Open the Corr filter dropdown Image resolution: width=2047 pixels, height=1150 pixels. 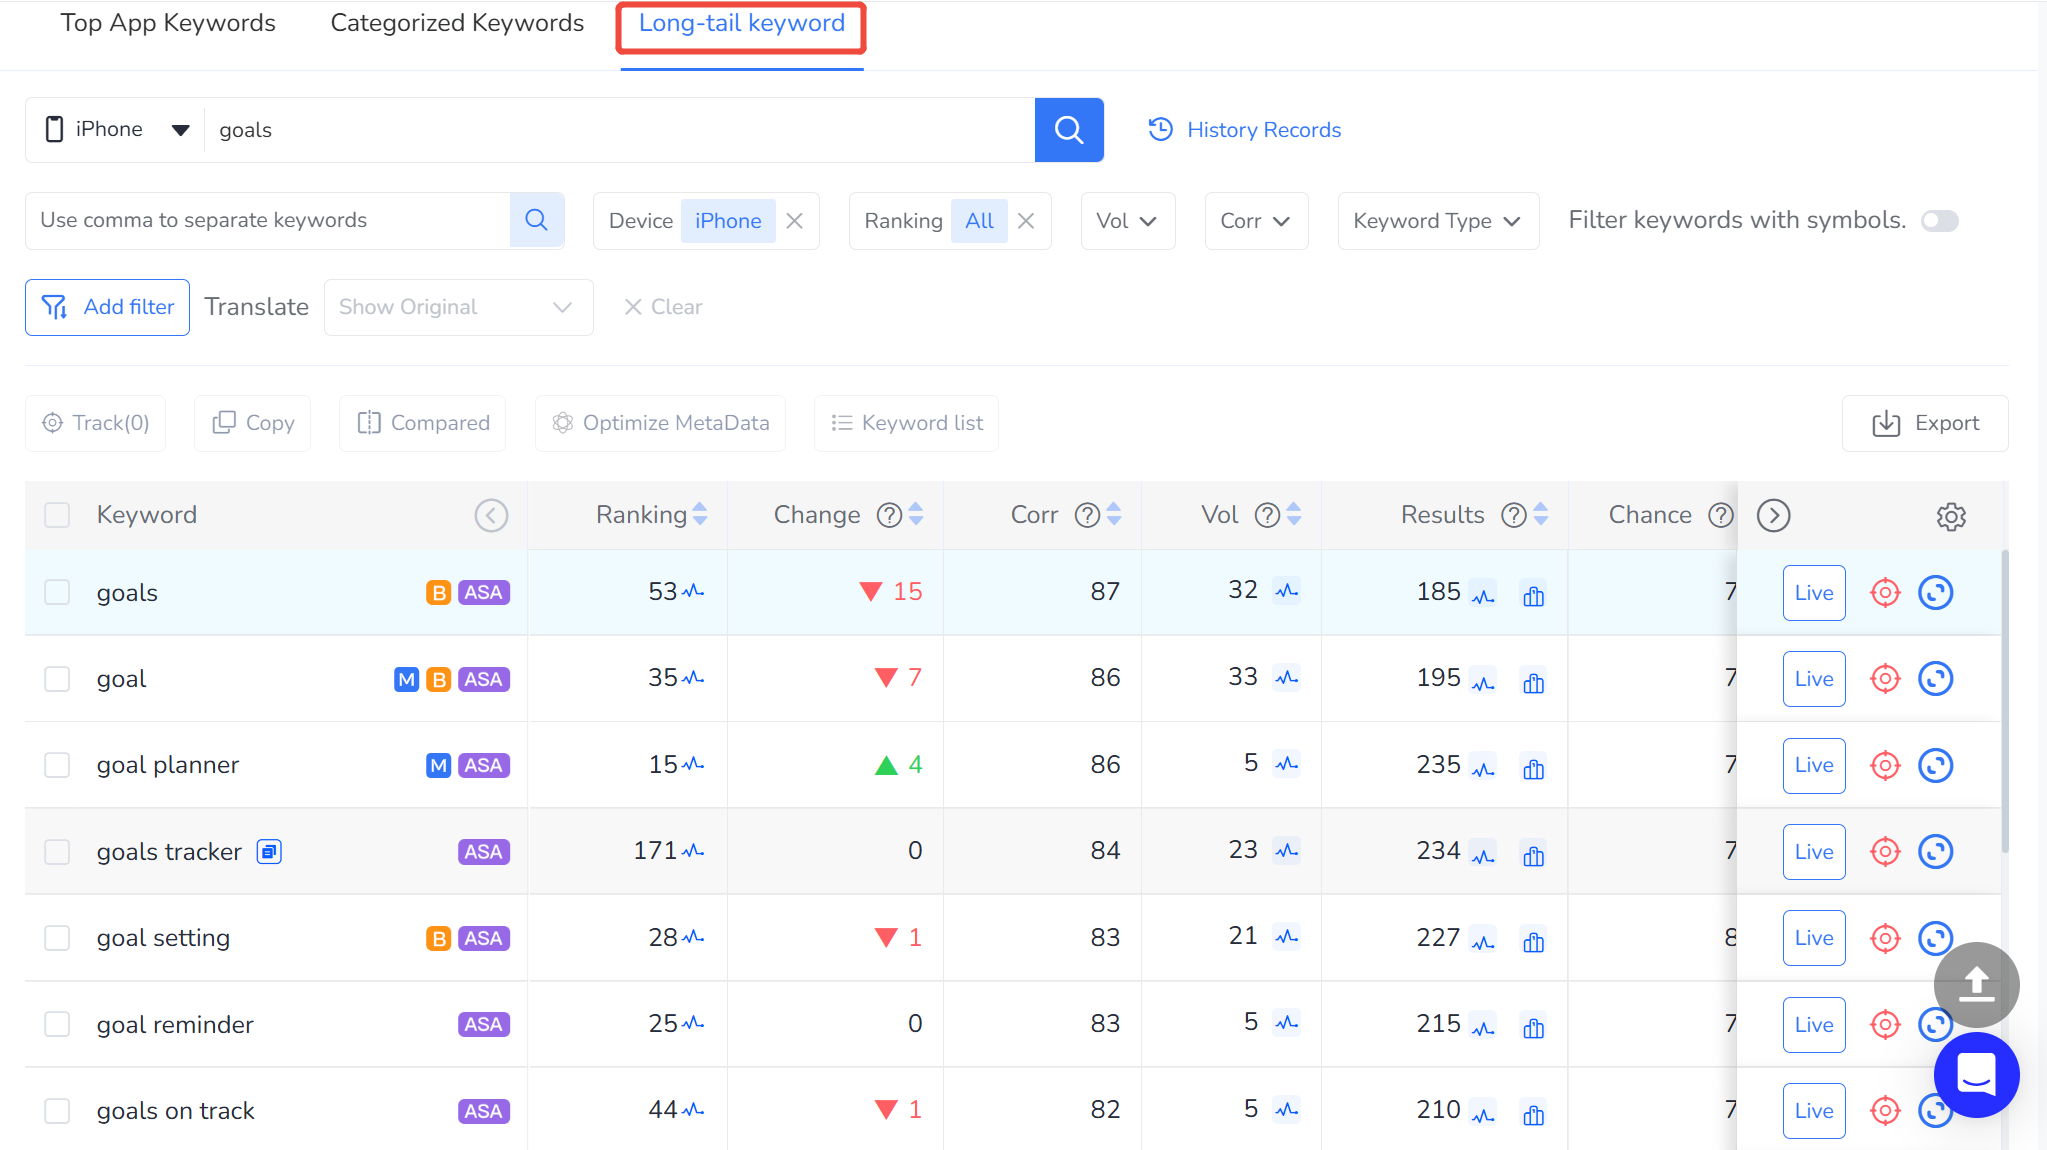(1256, 221)
